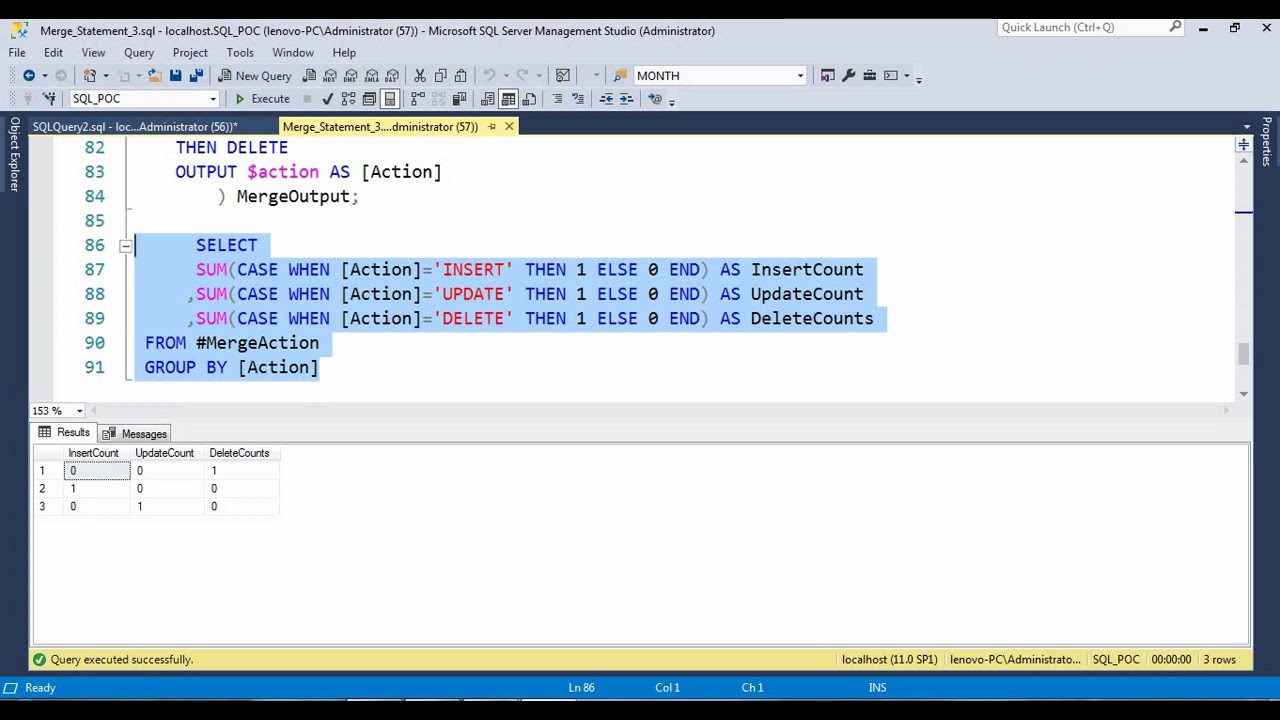Click the Navigate Backward arrow icon
1280x720 pixels.
[x=29, y=75]
